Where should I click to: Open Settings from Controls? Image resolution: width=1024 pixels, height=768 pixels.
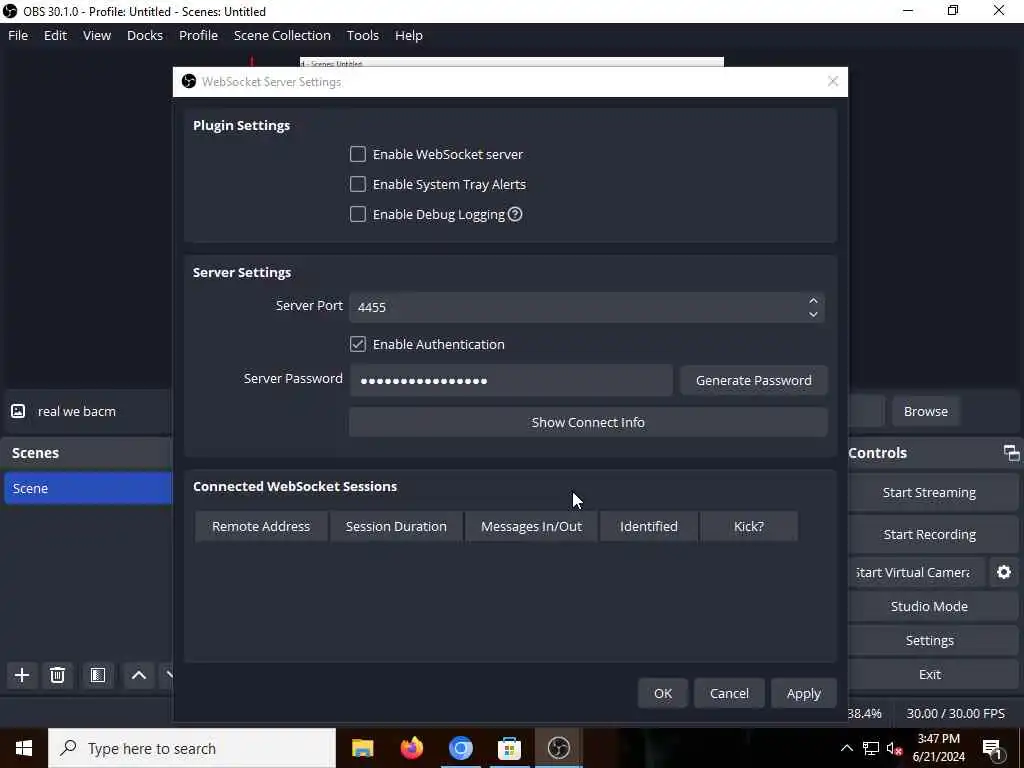pos(929,641)
